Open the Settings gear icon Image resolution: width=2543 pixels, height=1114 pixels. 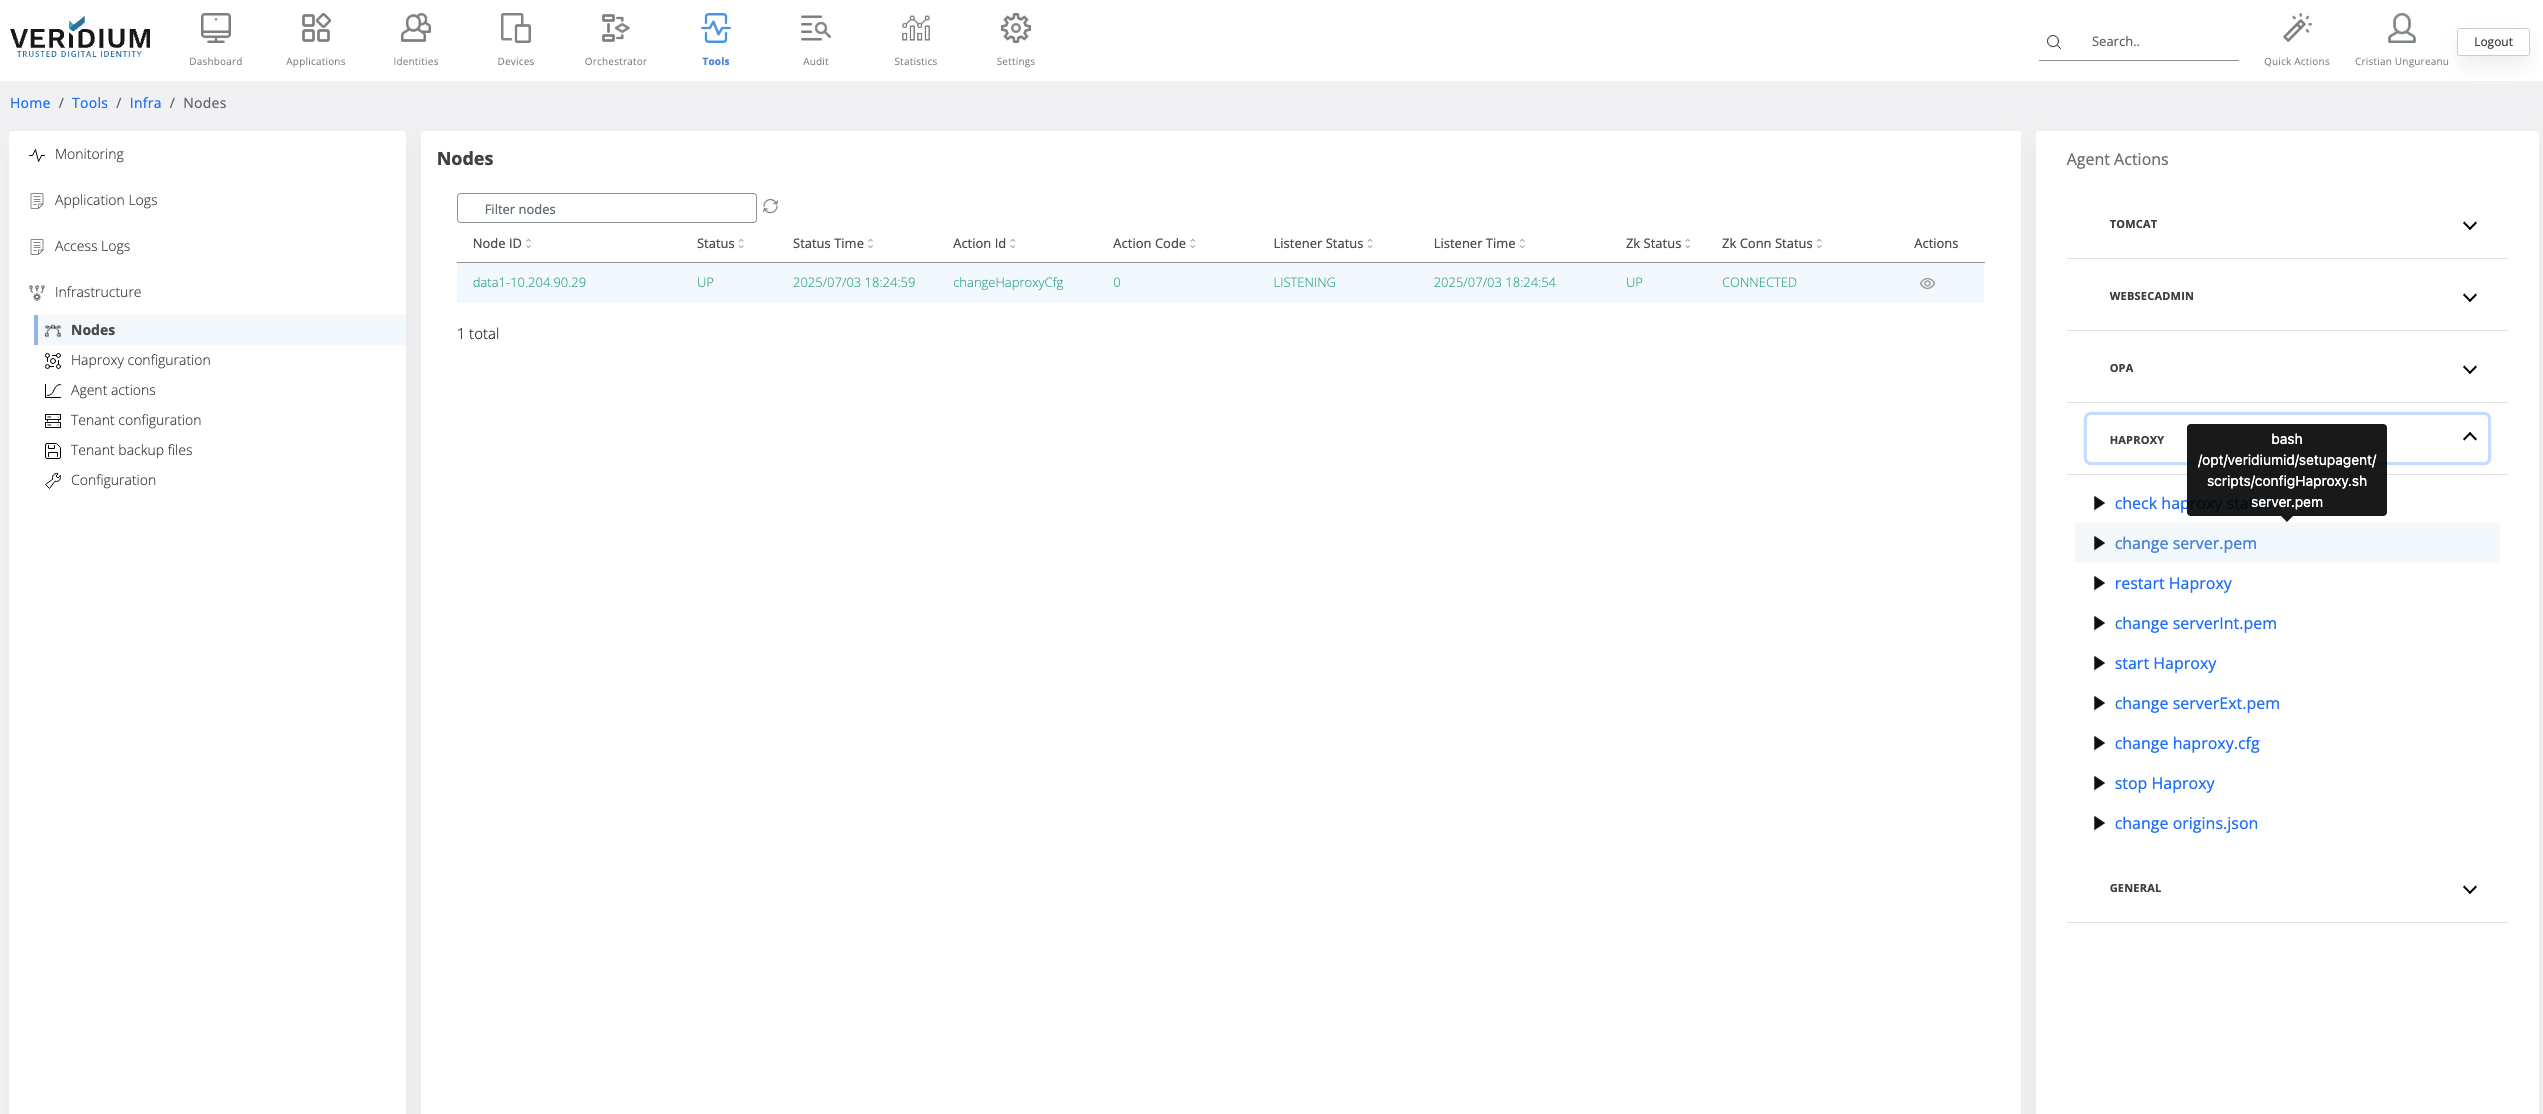1015,30
